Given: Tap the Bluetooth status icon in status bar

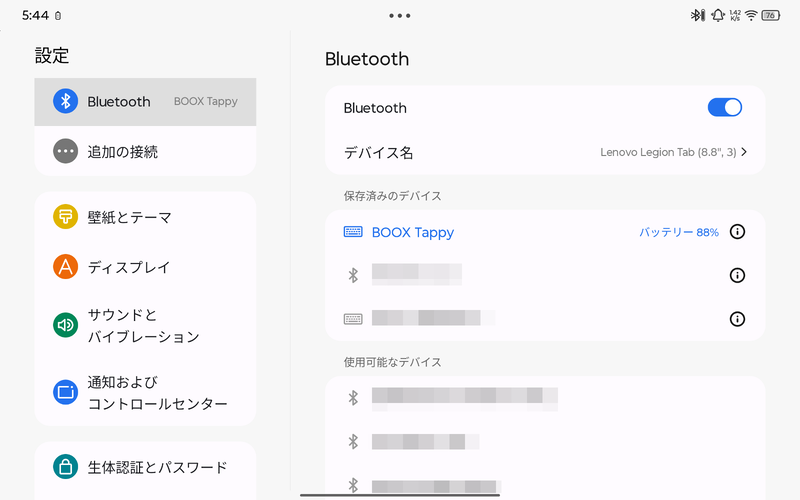Looking at the screenshot, I should coord(697,15).
